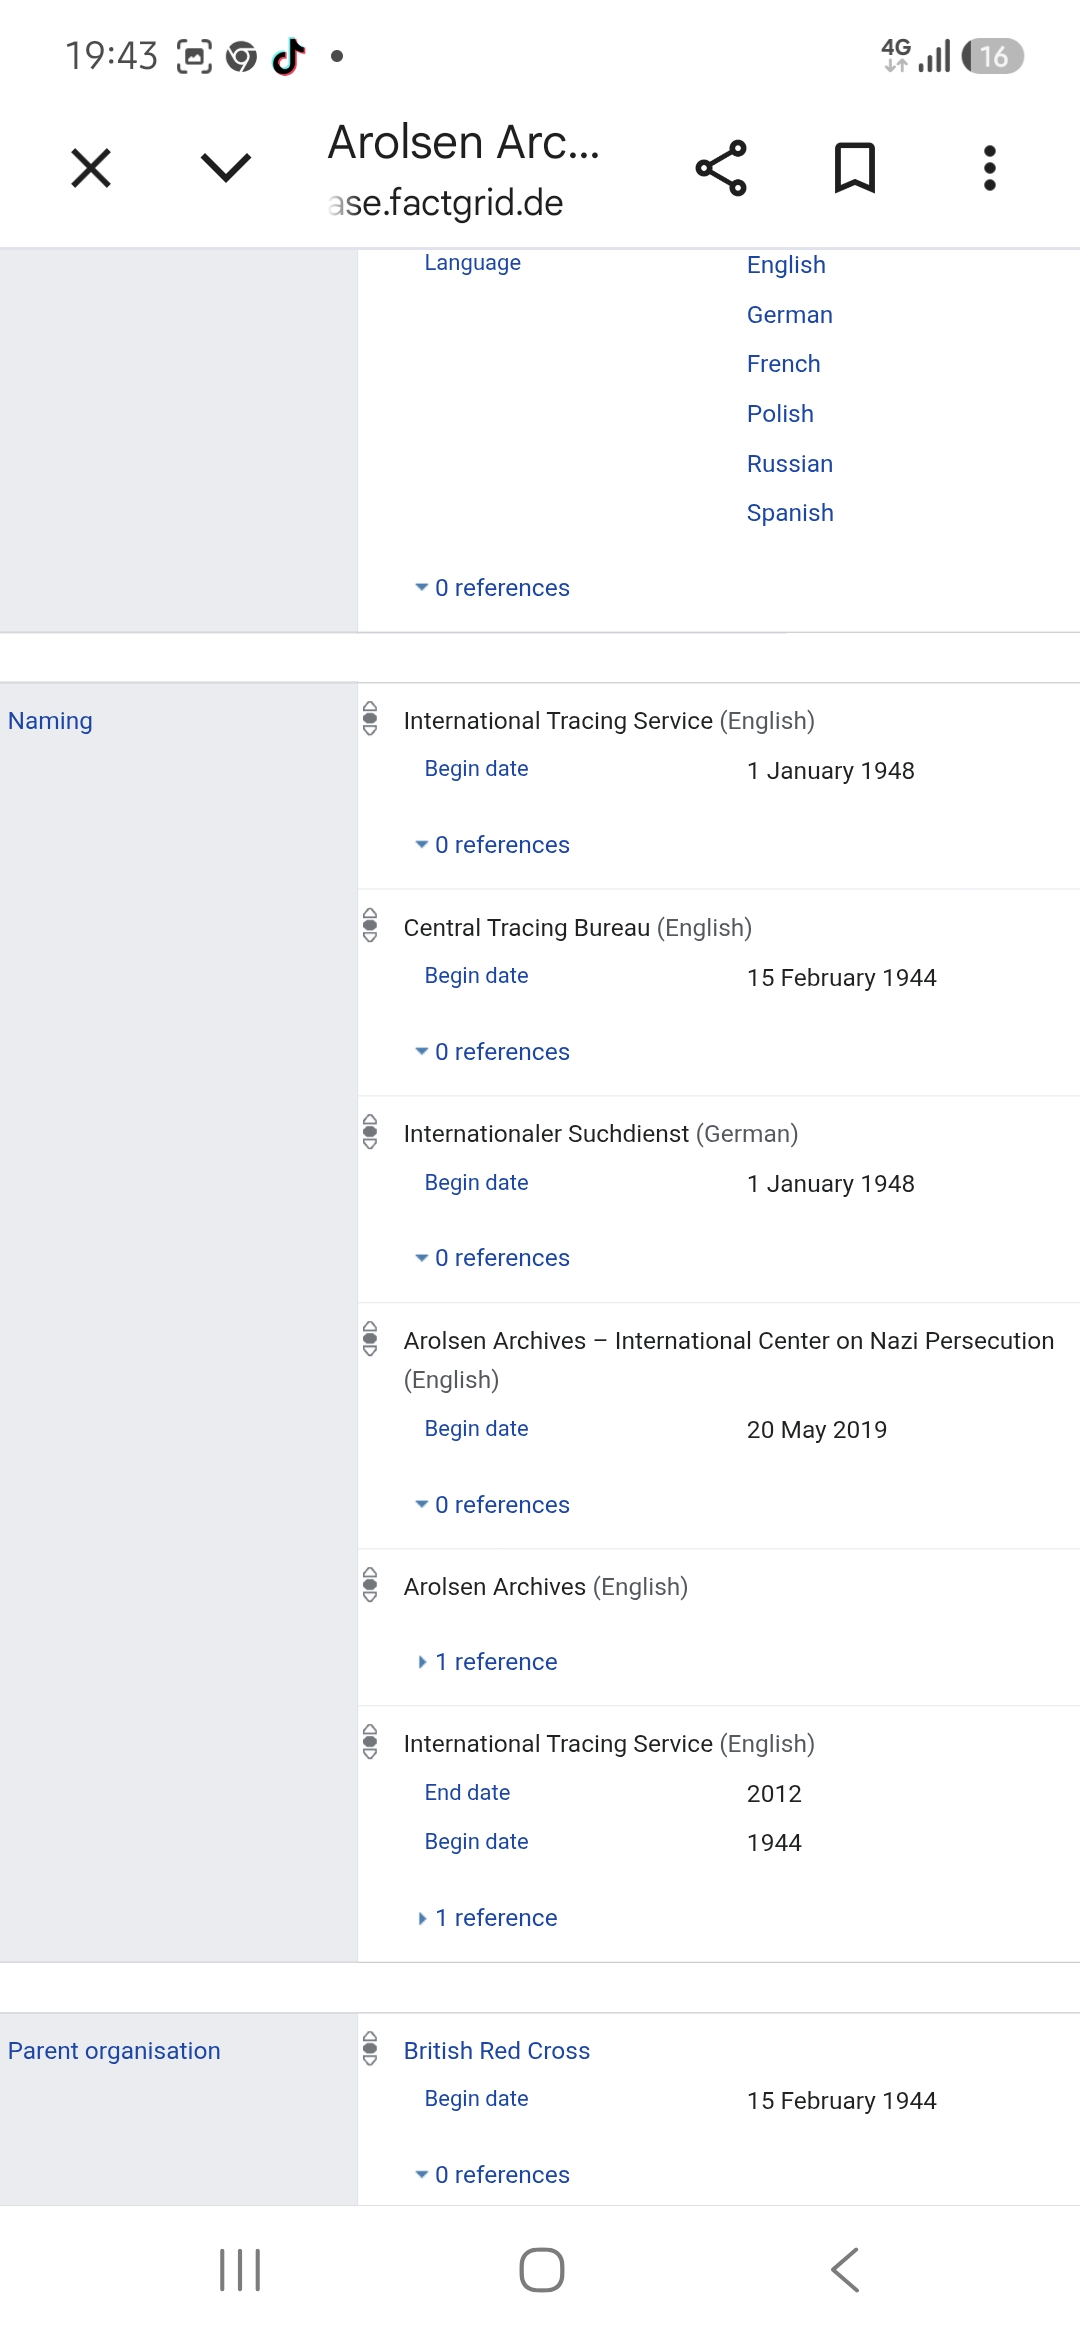Open the British Red Cross item link
Image resolution: width=1080 pixels, height=2340 pixels.
point(497,2051)
